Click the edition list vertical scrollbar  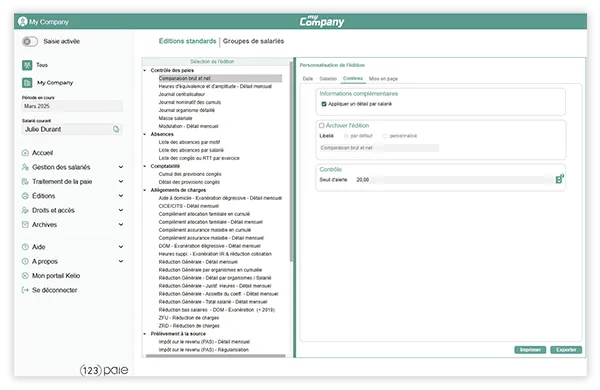[291, 161]
